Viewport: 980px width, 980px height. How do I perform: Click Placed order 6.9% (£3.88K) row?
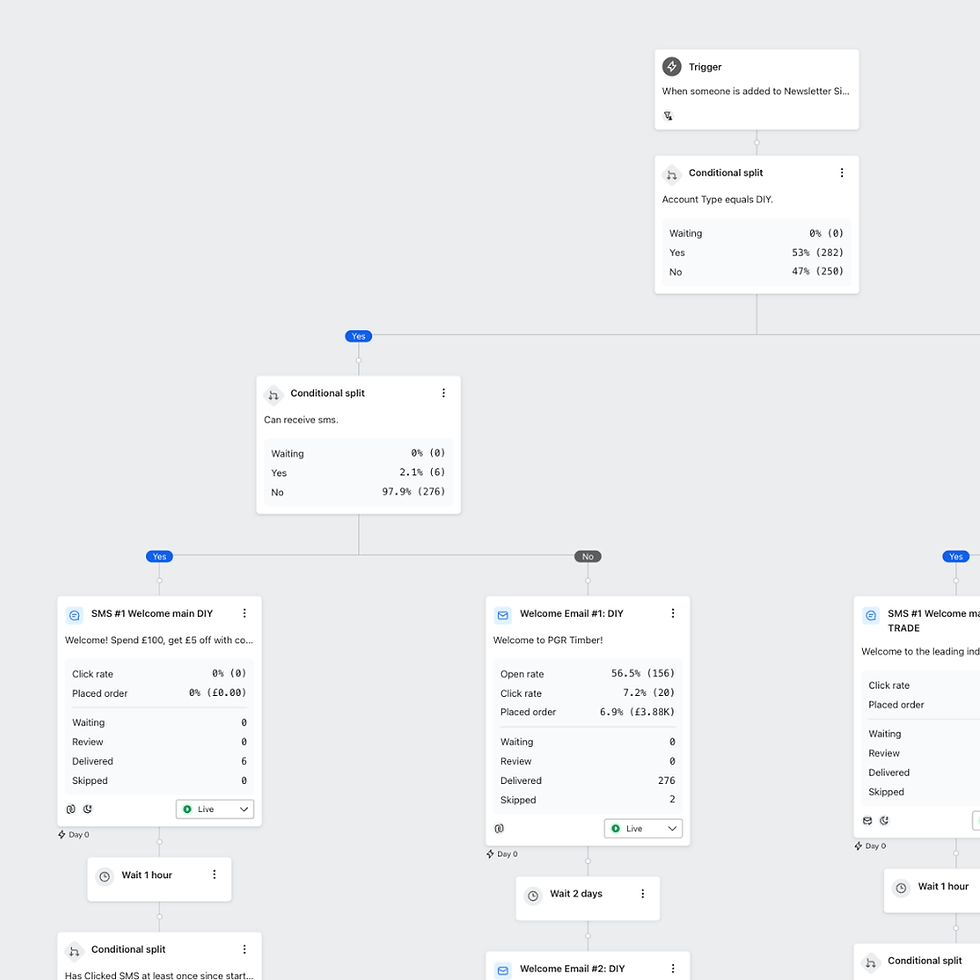[588, 712]
